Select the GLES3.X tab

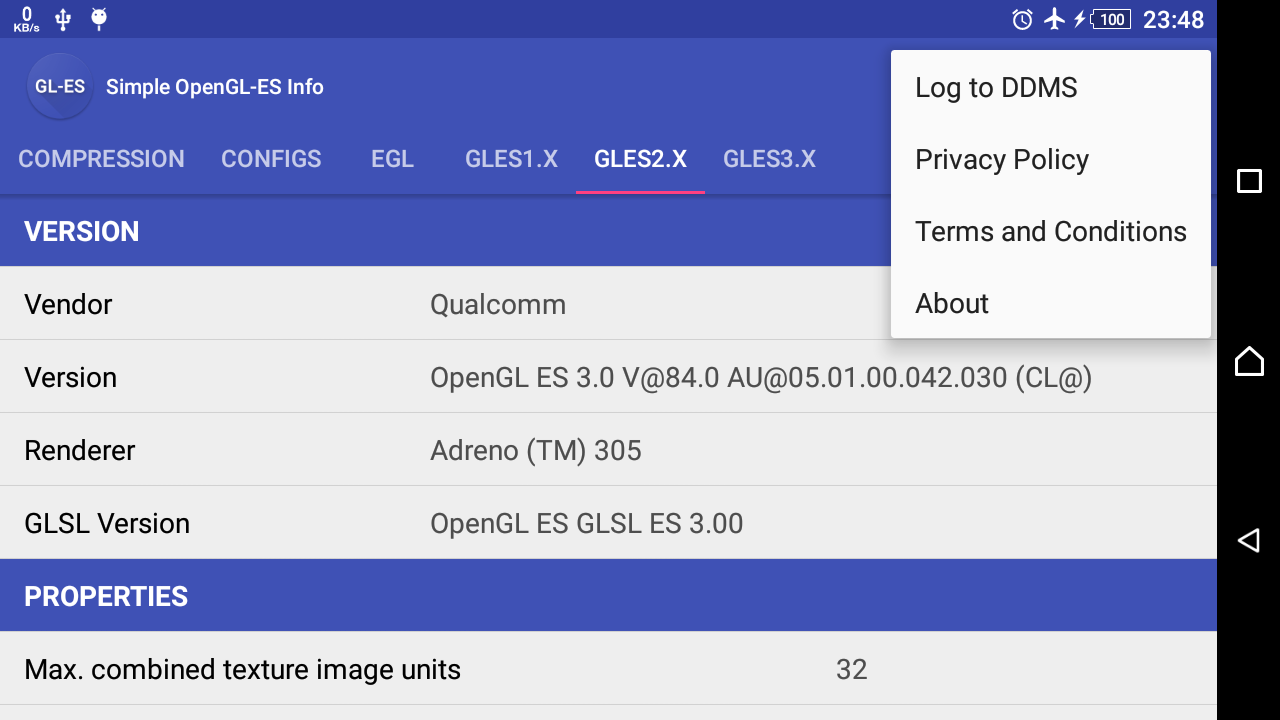click(x=769, y=159)
